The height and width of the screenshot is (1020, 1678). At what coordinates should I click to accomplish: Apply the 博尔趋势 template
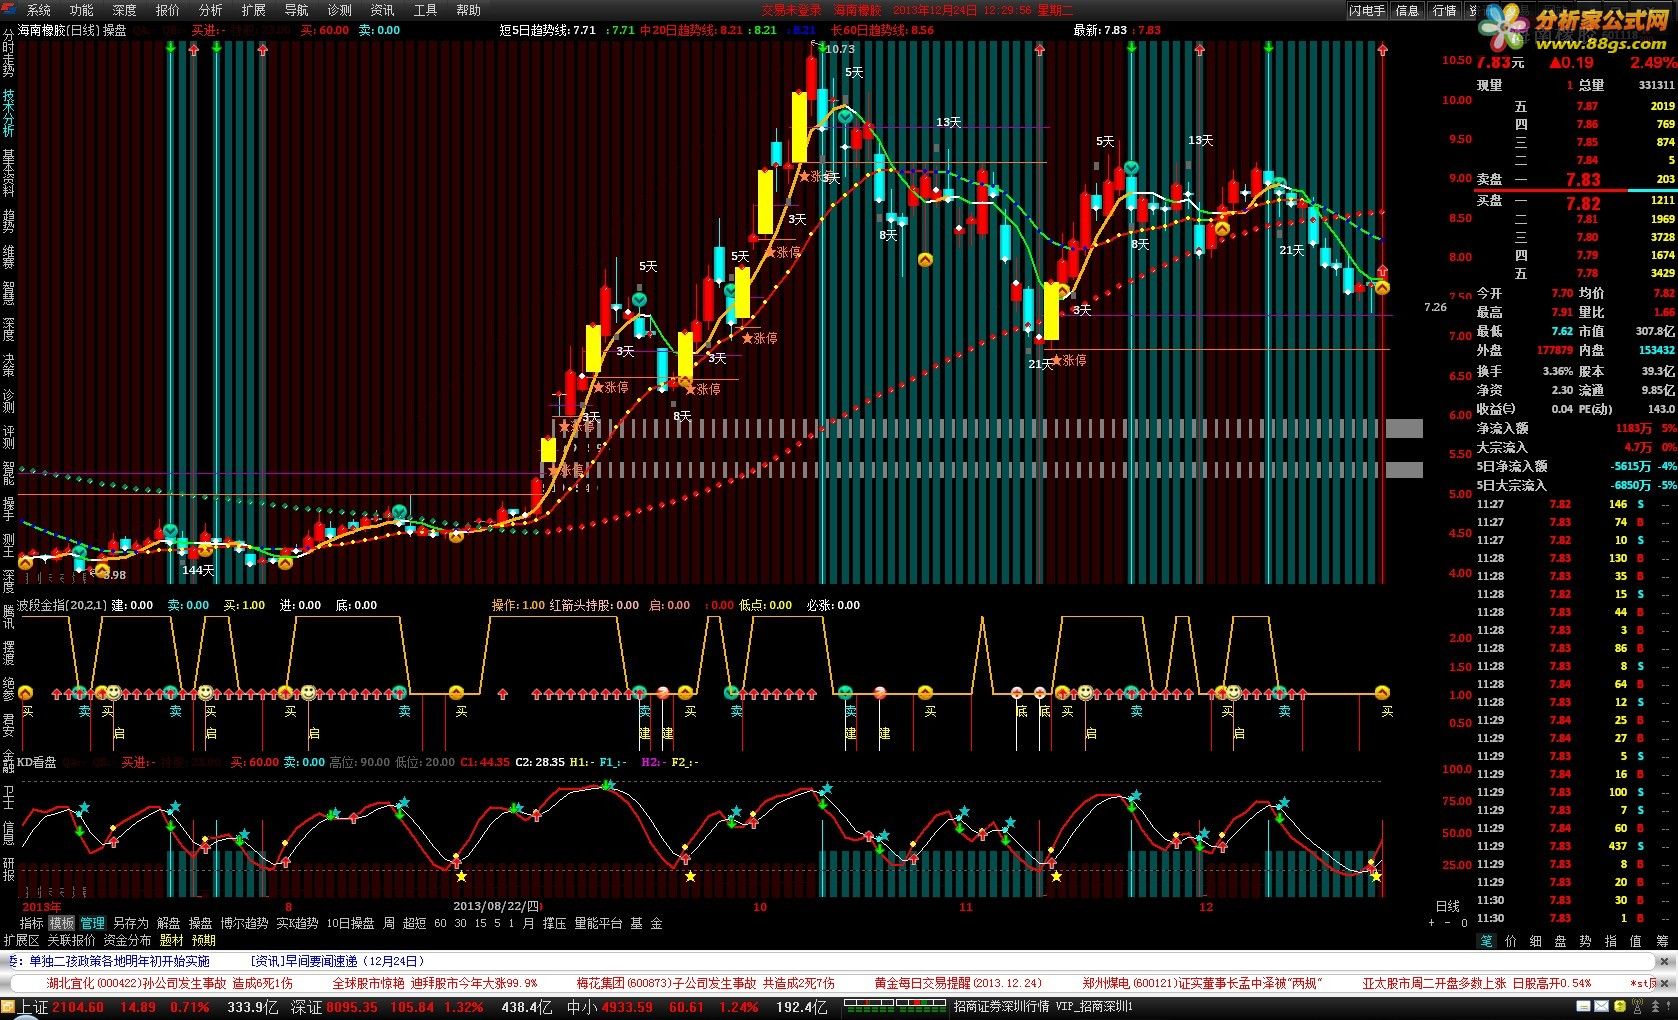244,923
